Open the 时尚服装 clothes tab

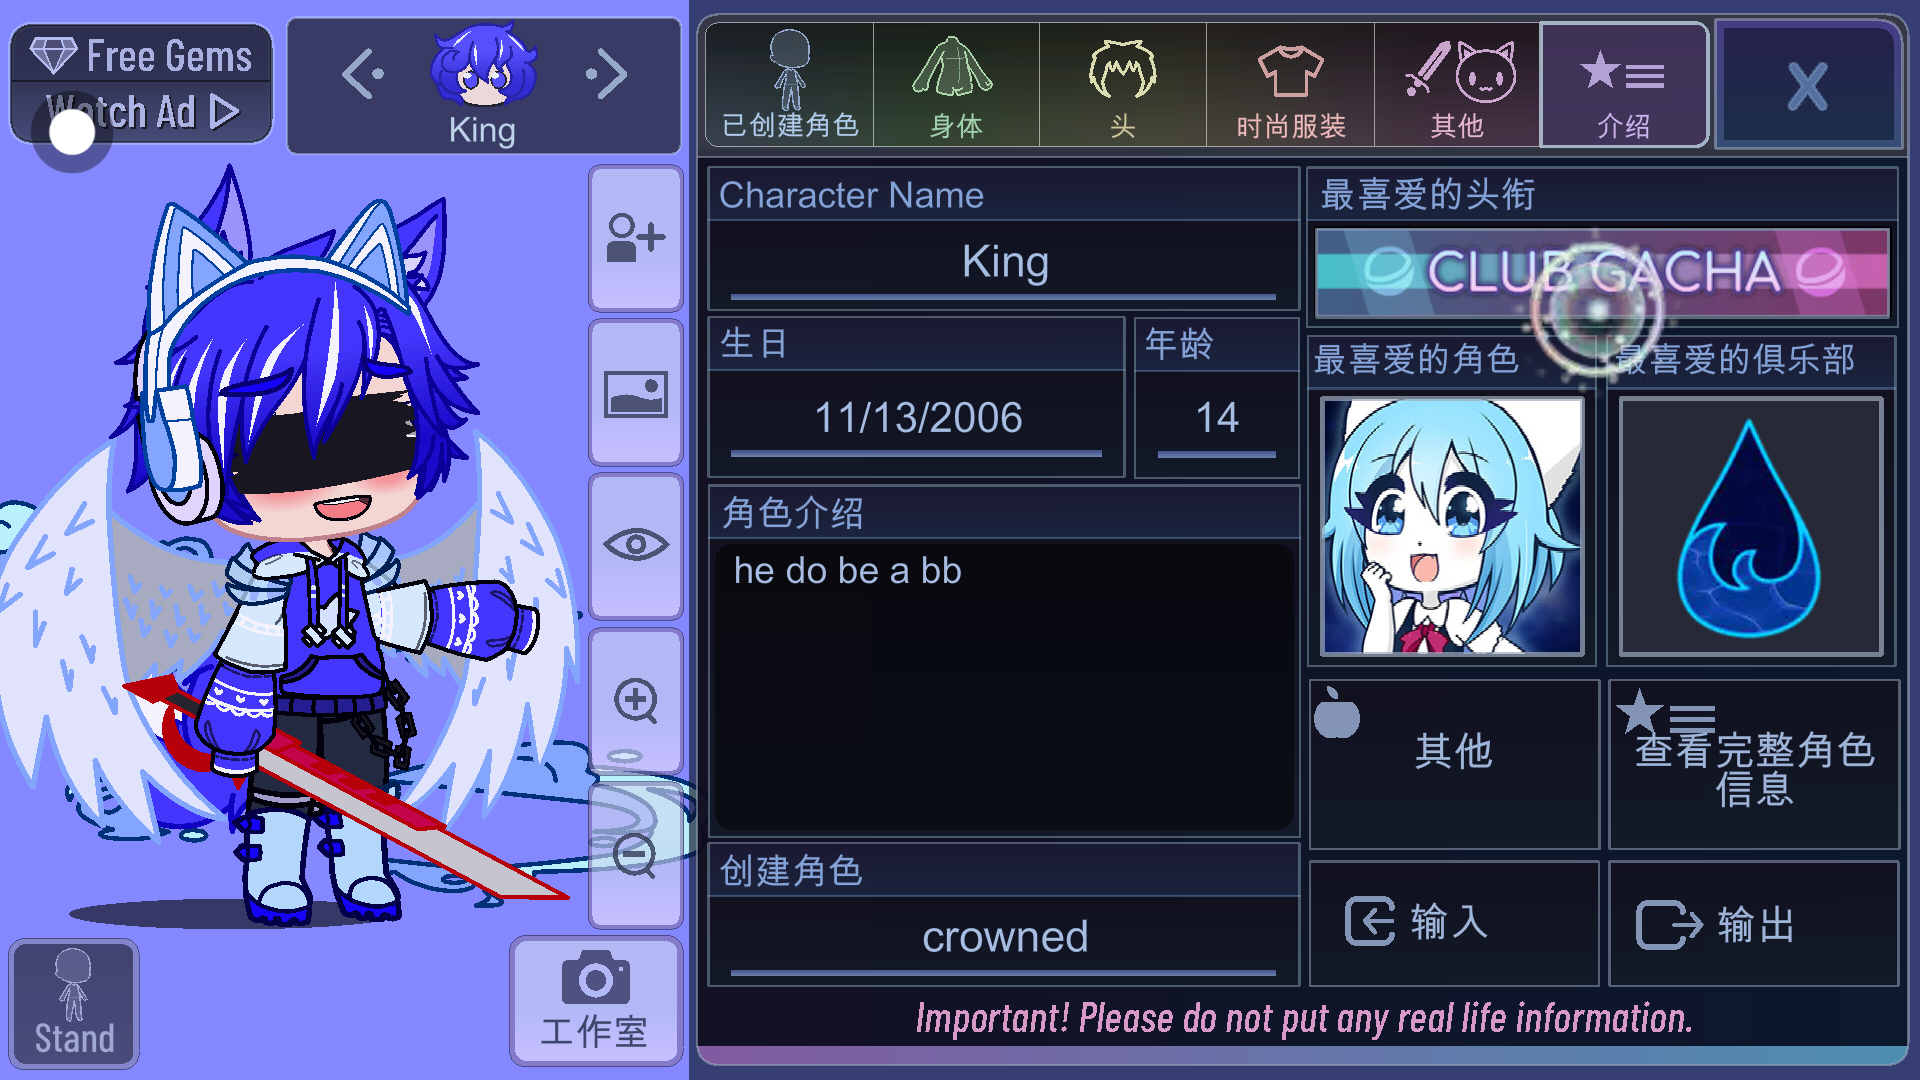pos(1290,86)
